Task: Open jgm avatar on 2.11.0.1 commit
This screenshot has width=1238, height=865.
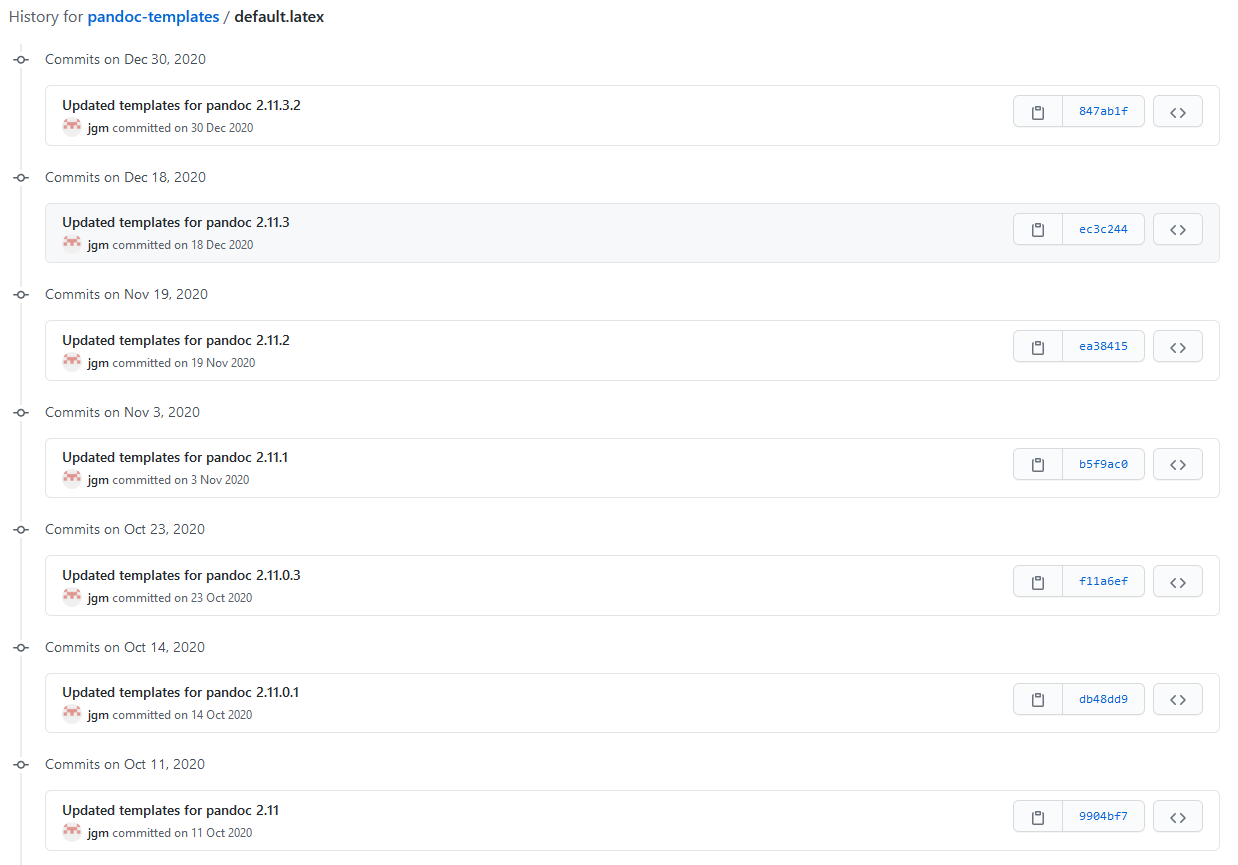Action: click(x=72, y=714)
